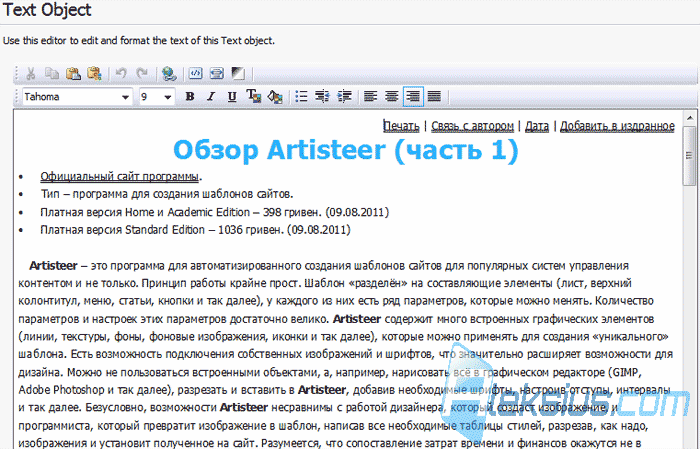Click the bullet line 'Тип – программа для создания шаблонов сайтов'
Screen dimensions: 700x449
point(167,194)
